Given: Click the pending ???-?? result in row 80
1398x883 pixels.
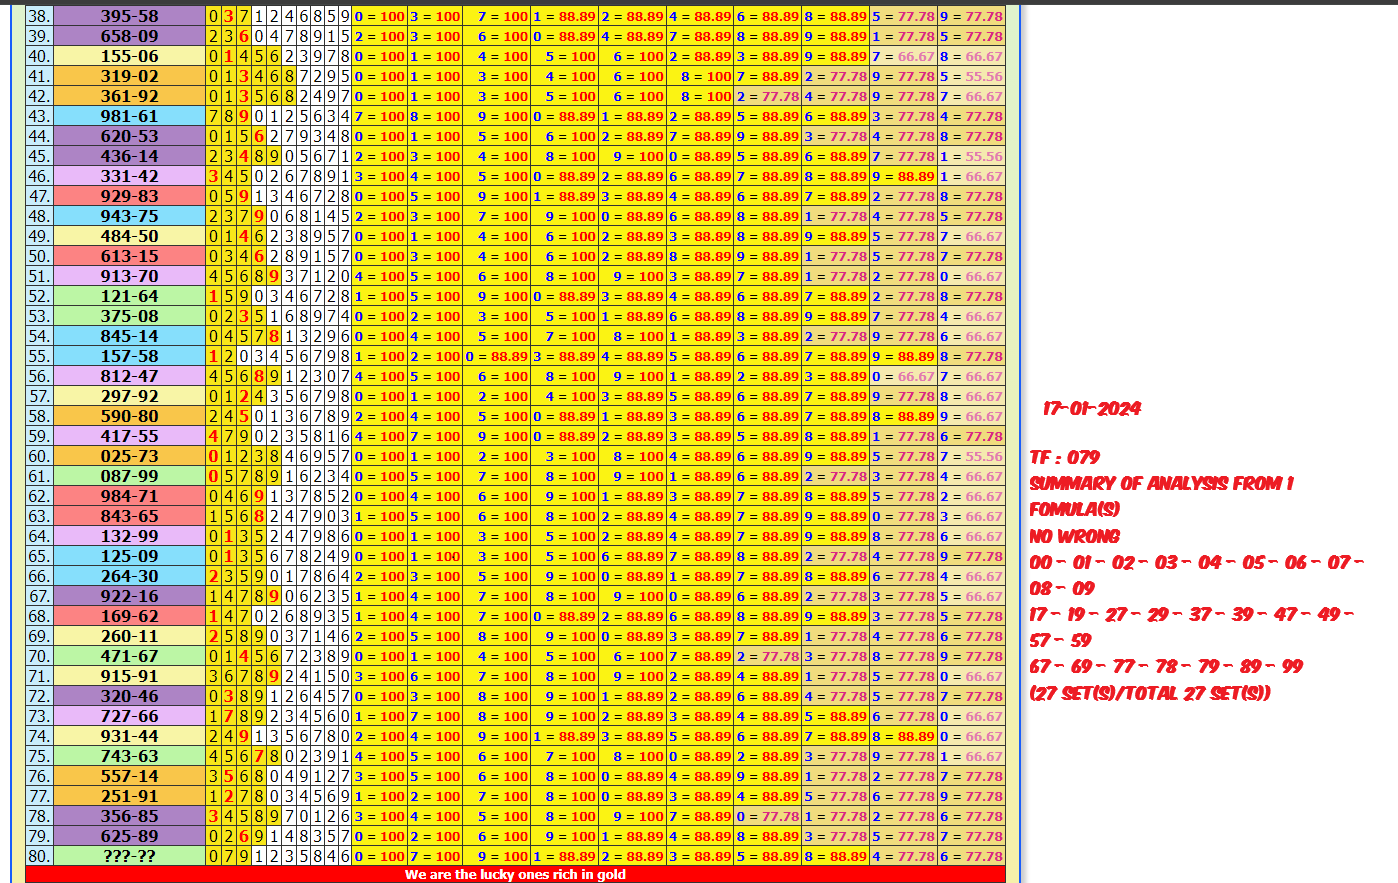Looking at the screenshot, I should coord(129,856).
